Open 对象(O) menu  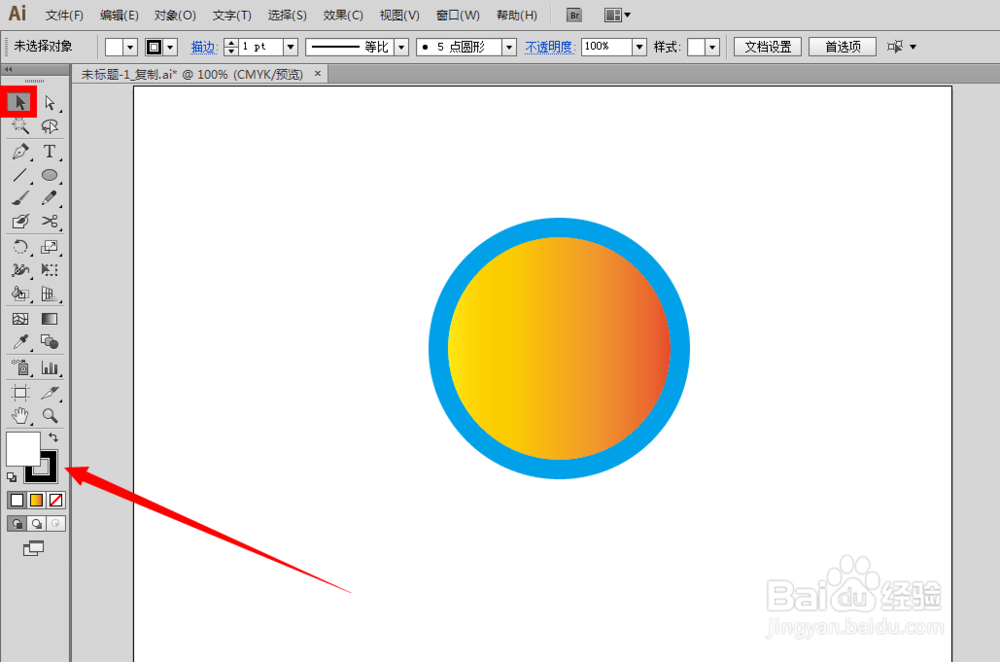coord(175,15)
